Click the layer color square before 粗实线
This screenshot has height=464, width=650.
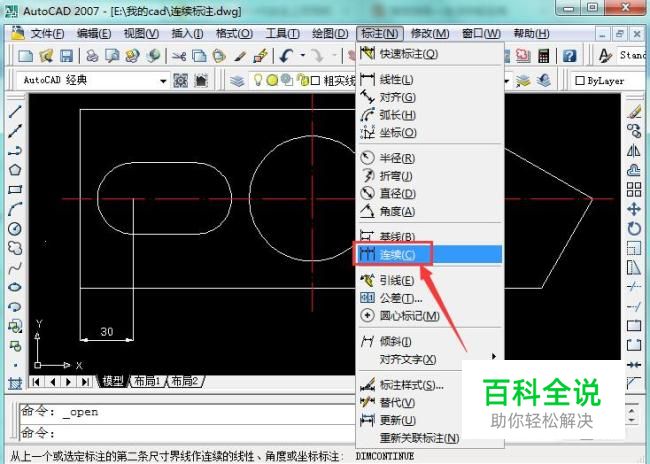pyautogui.click(x=315, y=80)
